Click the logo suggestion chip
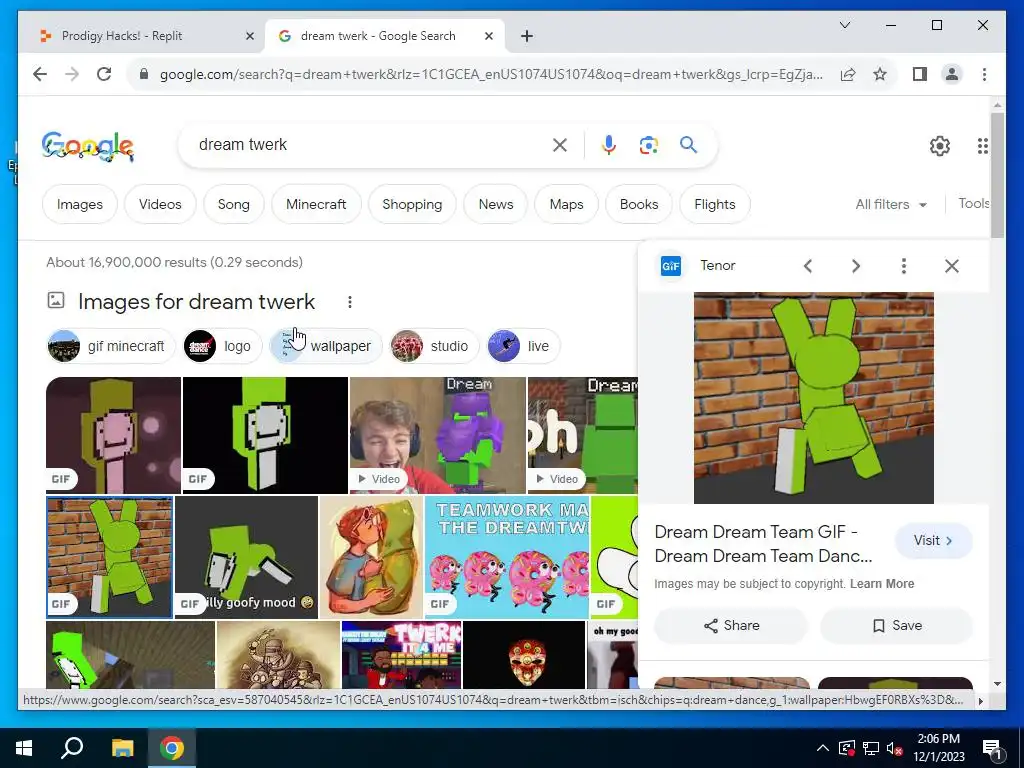 [222, 346]
